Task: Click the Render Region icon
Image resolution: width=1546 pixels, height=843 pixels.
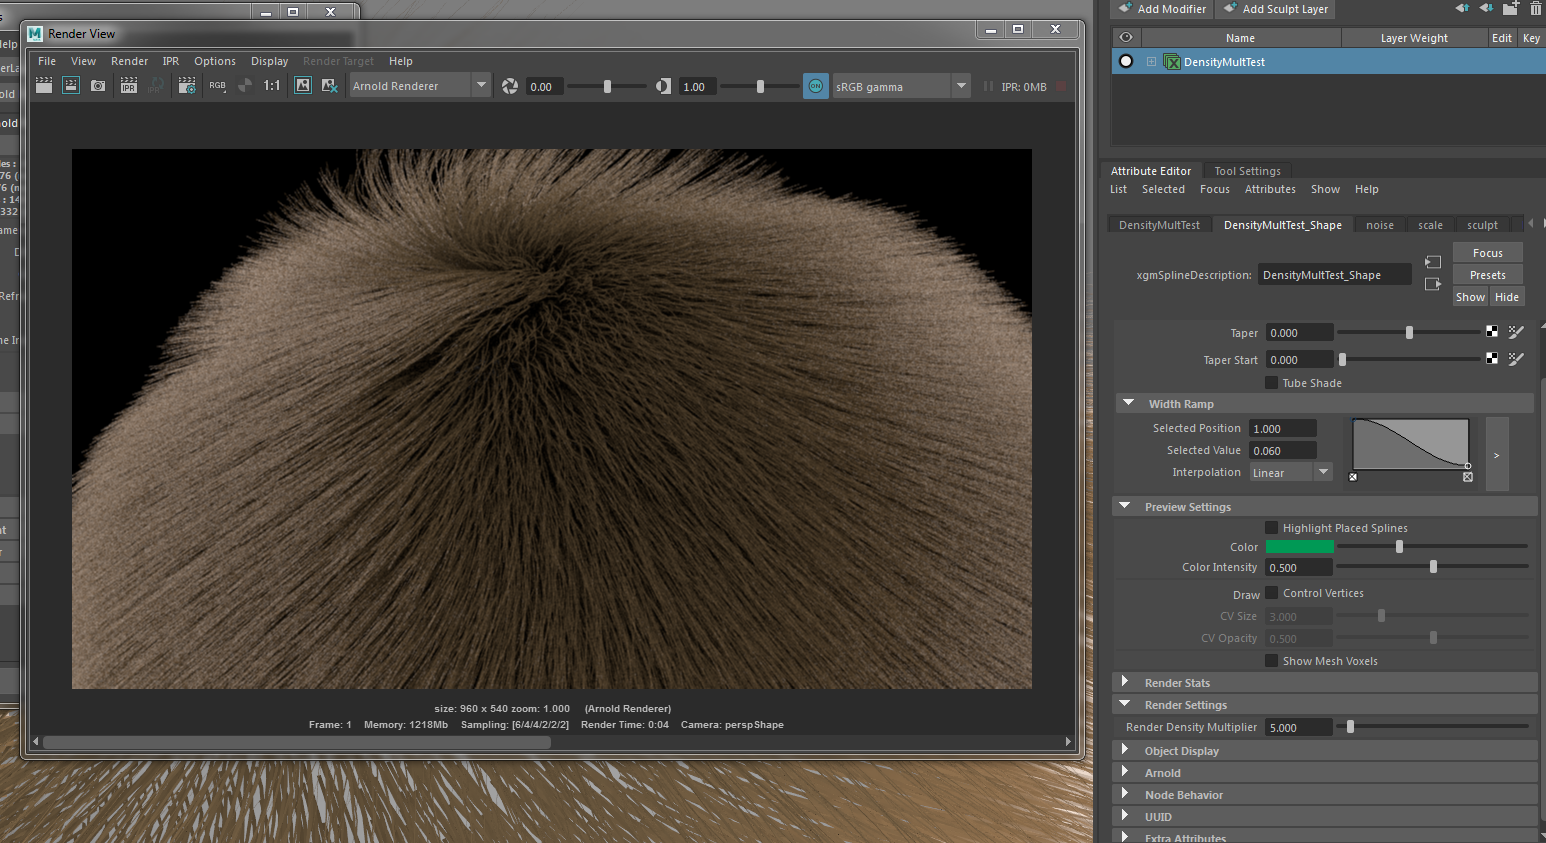Action: 71,86
